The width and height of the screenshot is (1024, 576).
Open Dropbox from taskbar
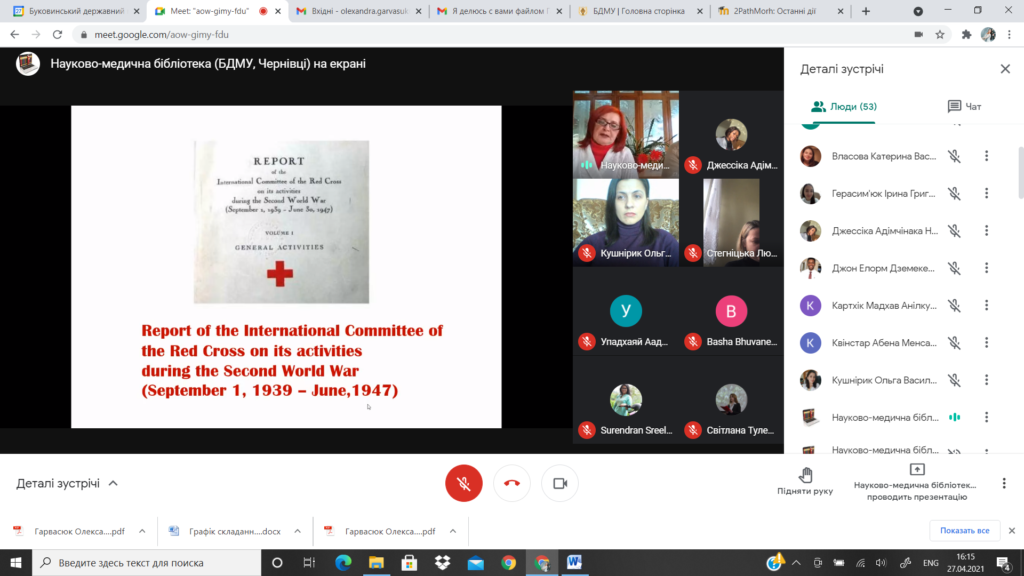click(442, 562)
